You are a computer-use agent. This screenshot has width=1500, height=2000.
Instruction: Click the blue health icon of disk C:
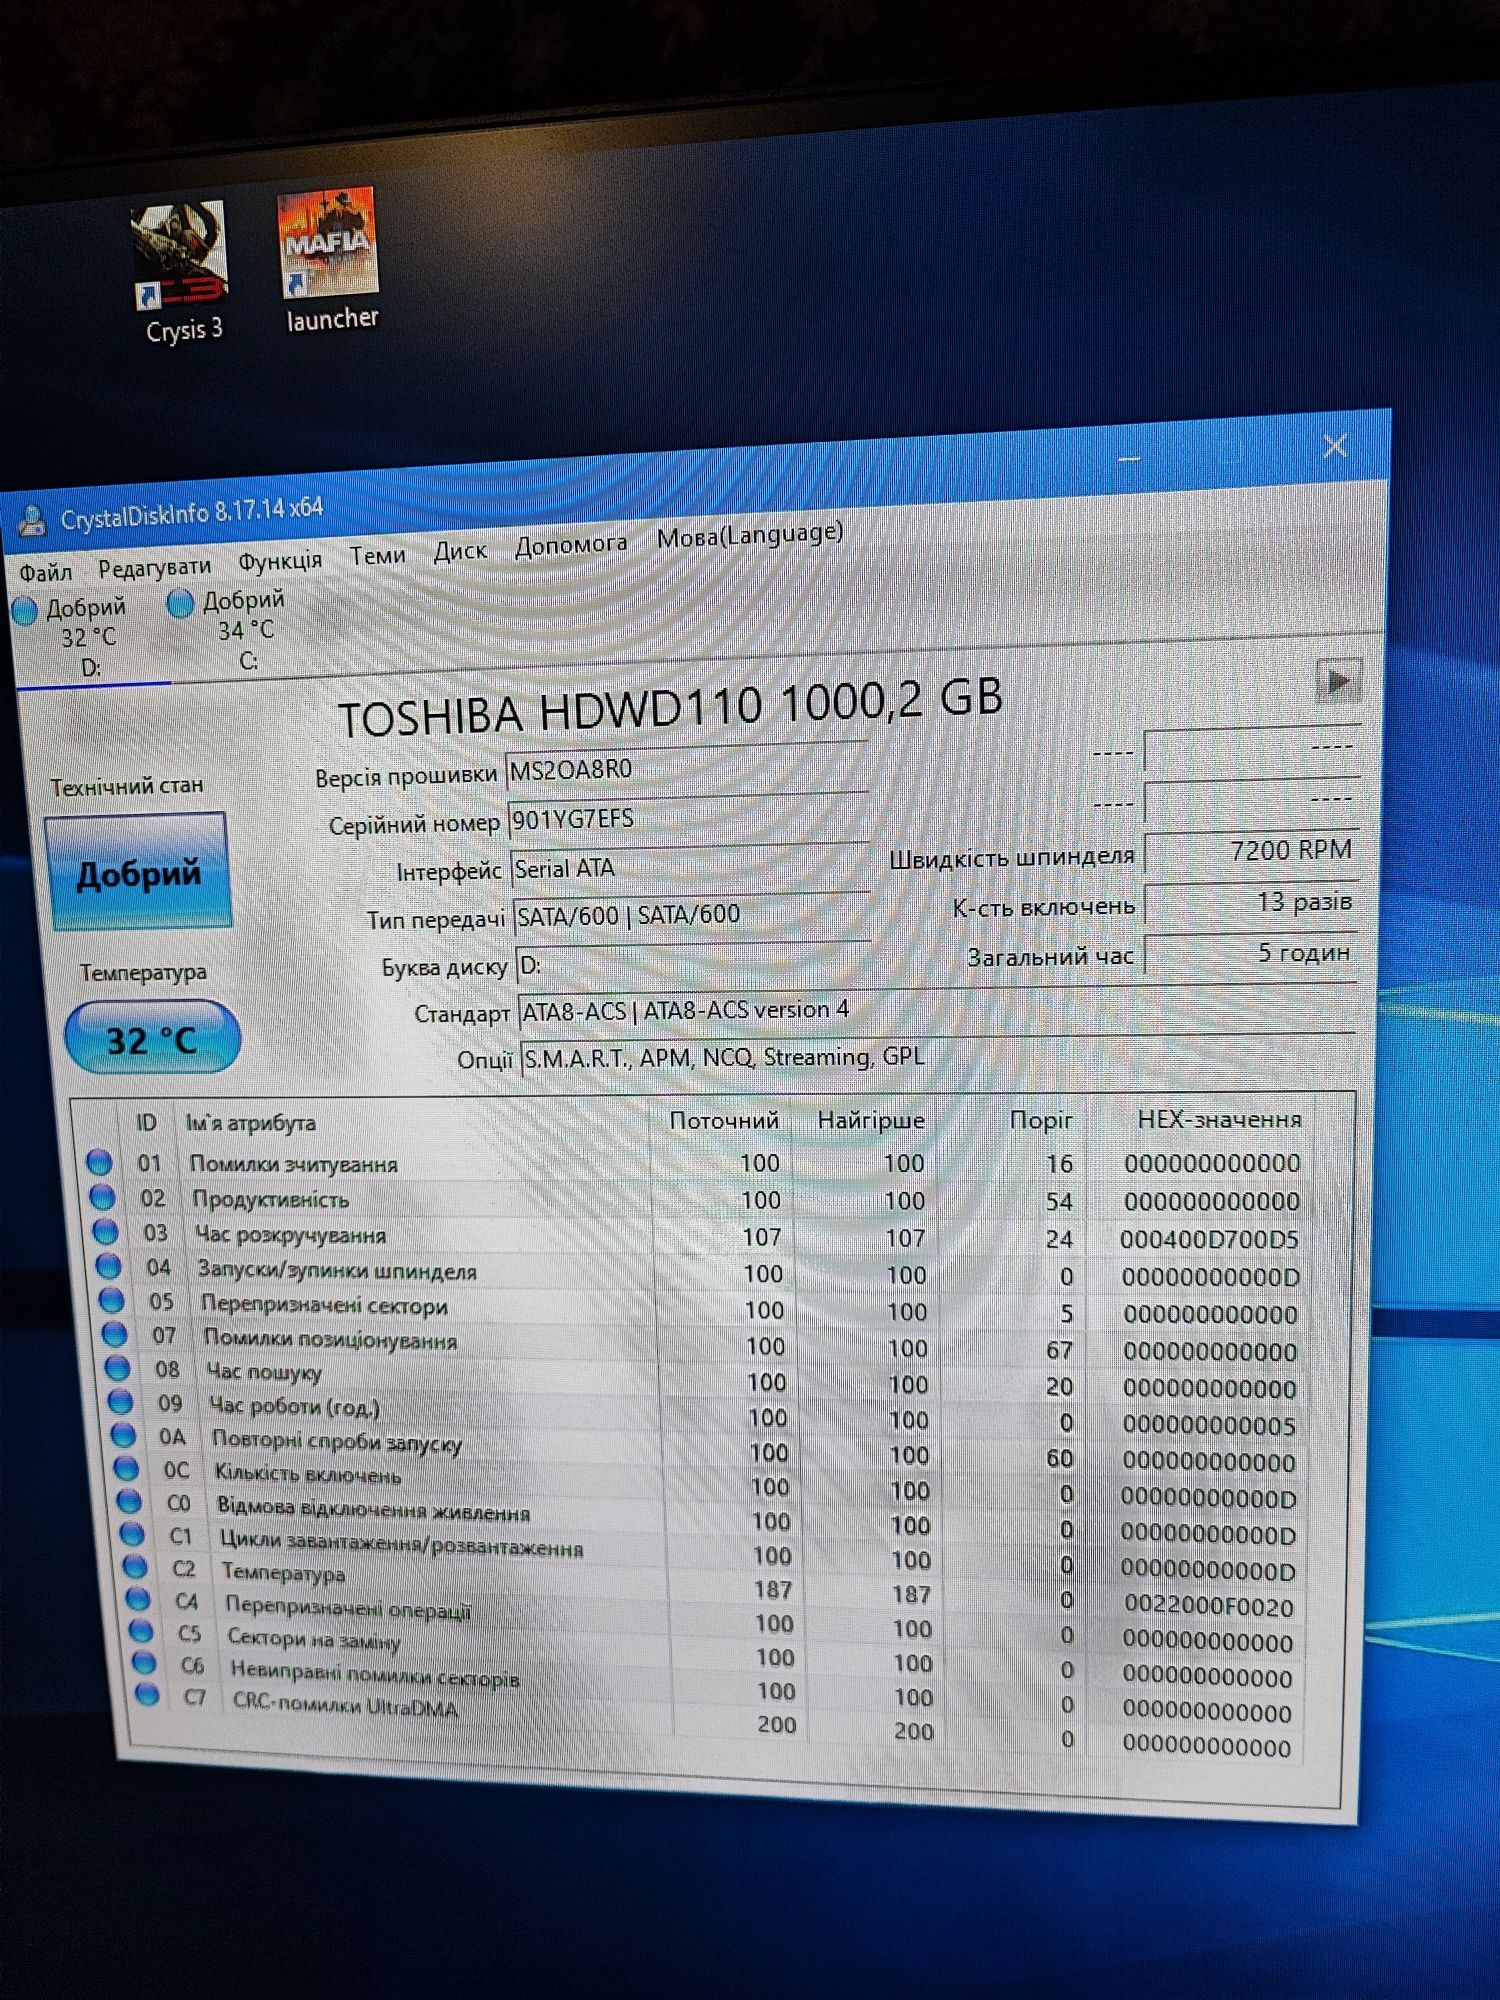[180, 603]
